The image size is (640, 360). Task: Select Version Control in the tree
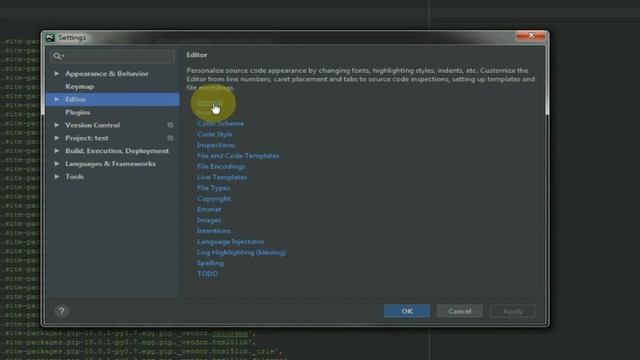pos(93,125)
